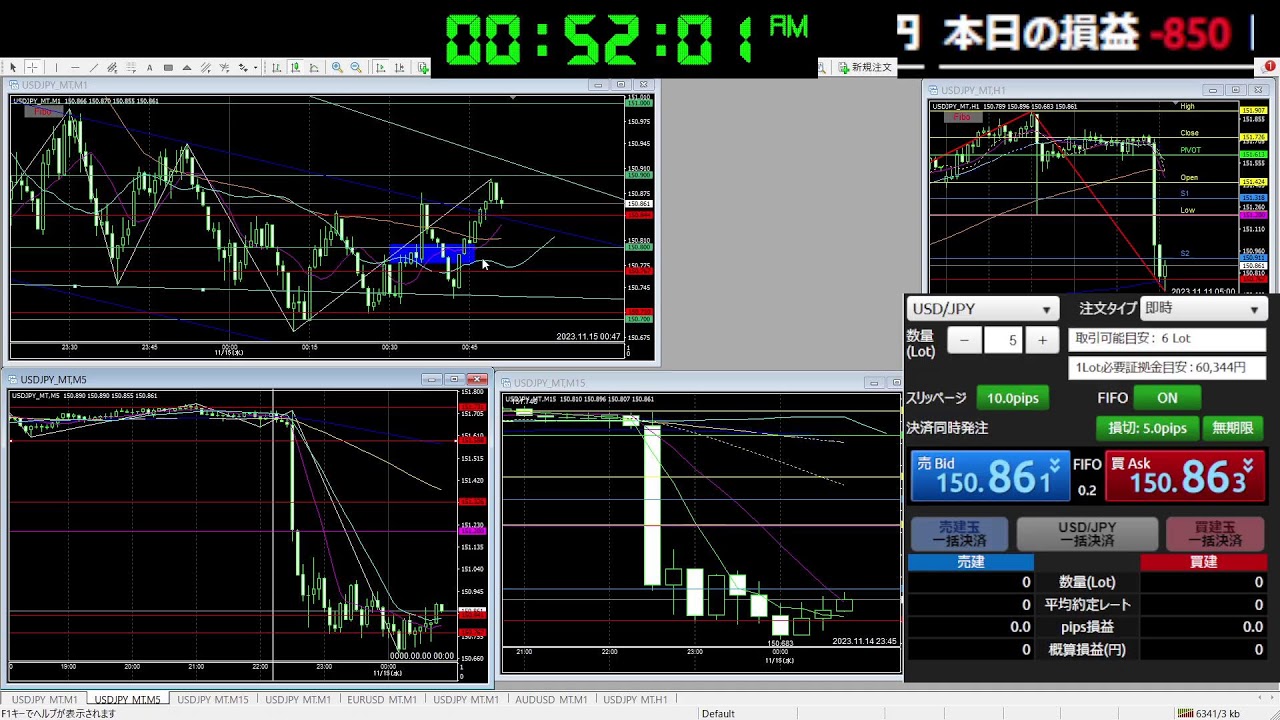Switch chart to candlestick display

click(x=295, y=68)
